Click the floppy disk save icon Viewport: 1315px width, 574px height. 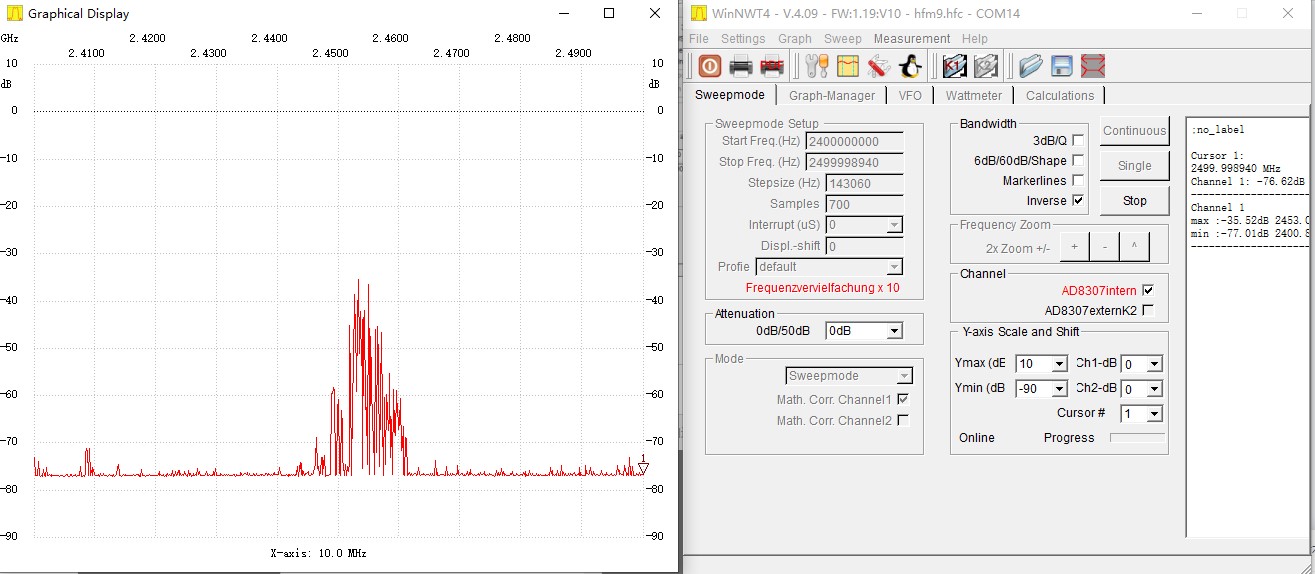point(1061,67)
